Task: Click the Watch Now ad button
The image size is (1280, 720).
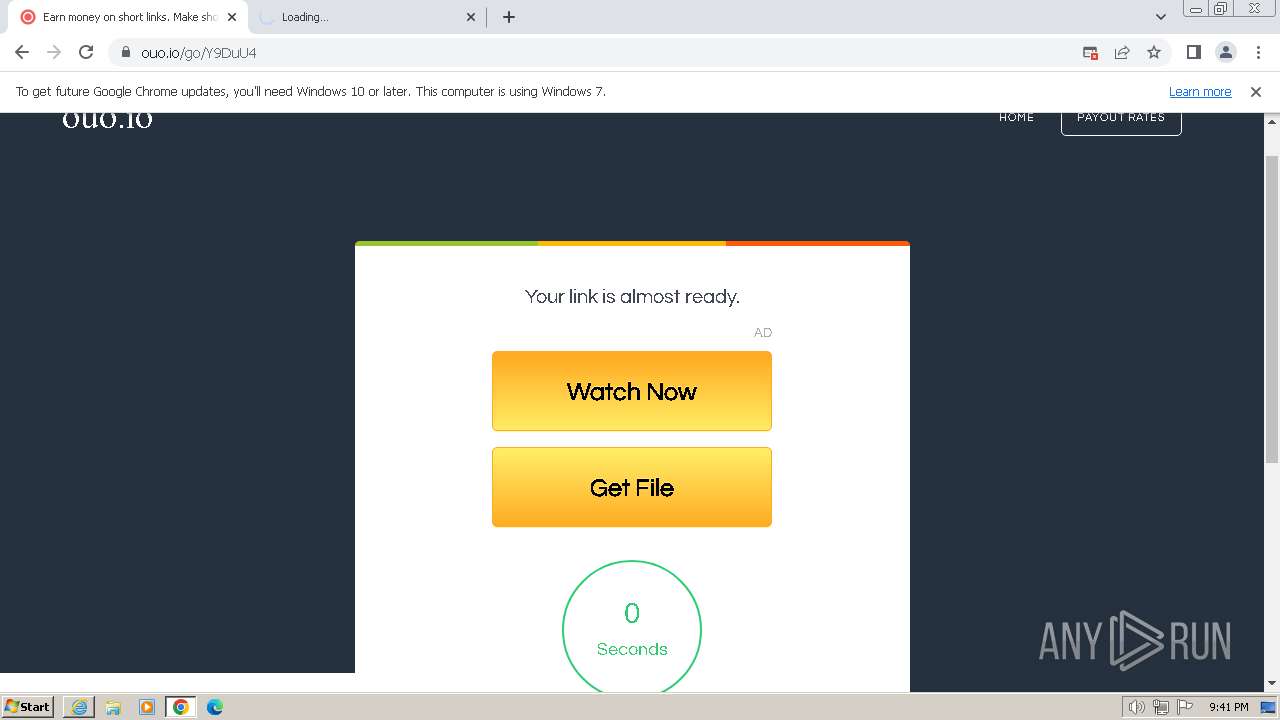Action: (x=632, y=391)
